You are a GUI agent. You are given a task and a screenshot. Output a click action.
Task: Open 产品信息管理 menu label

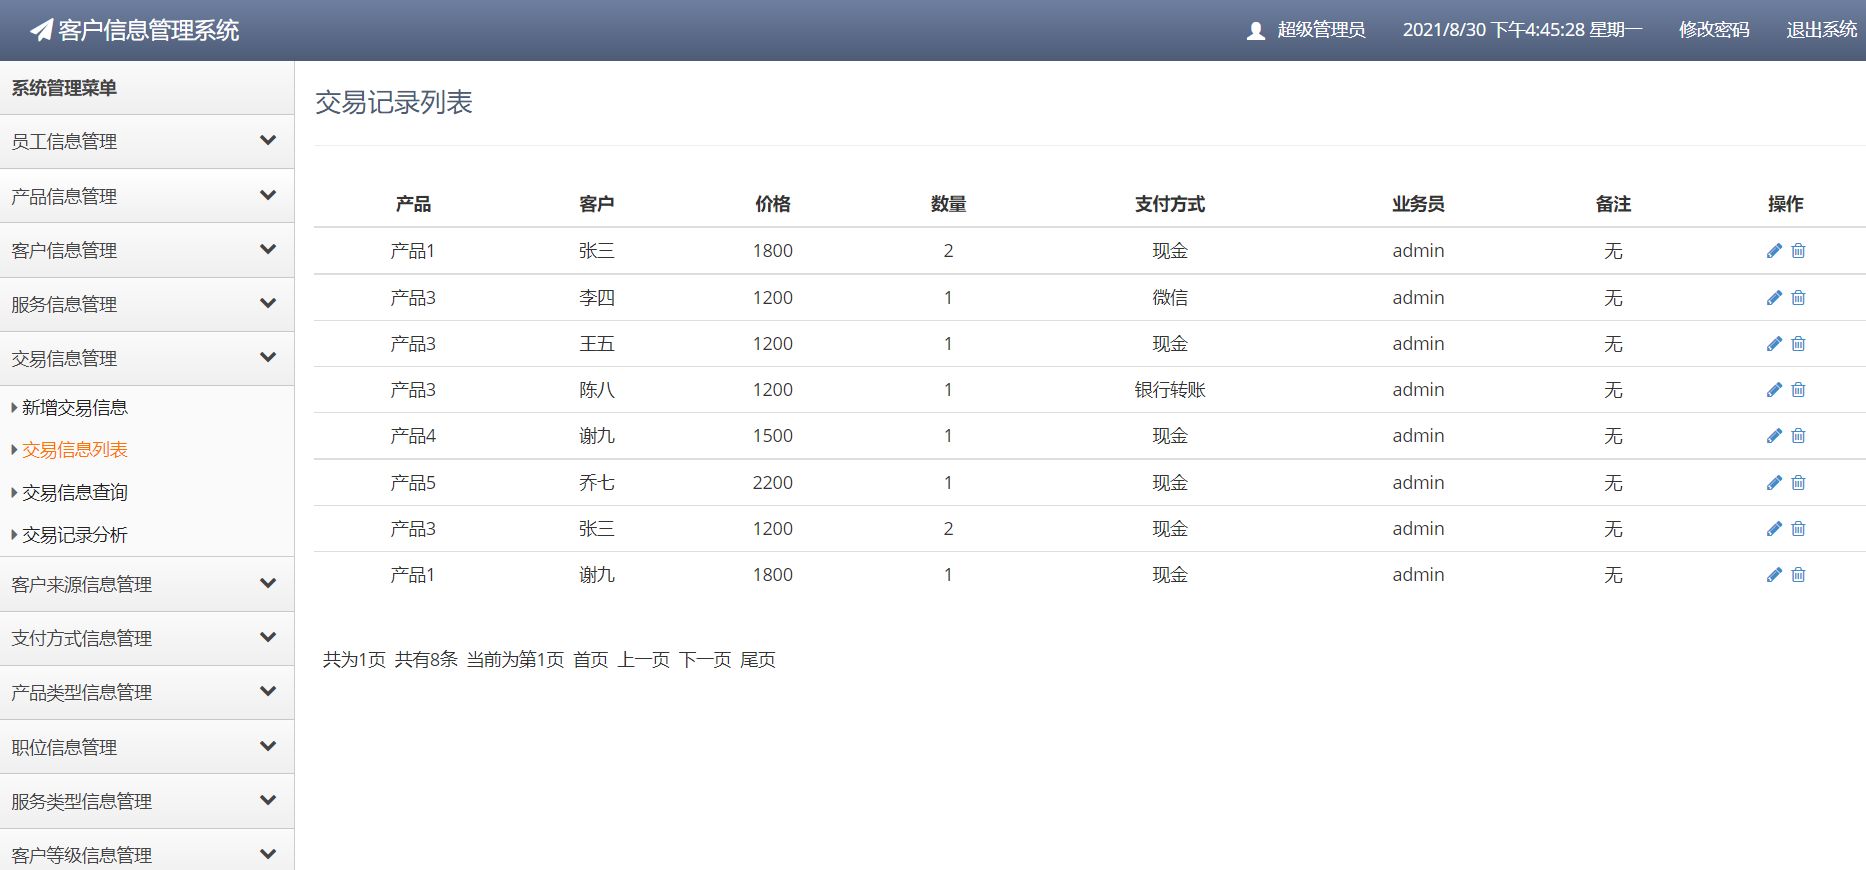pyautogui.click(x=64, y=197)
